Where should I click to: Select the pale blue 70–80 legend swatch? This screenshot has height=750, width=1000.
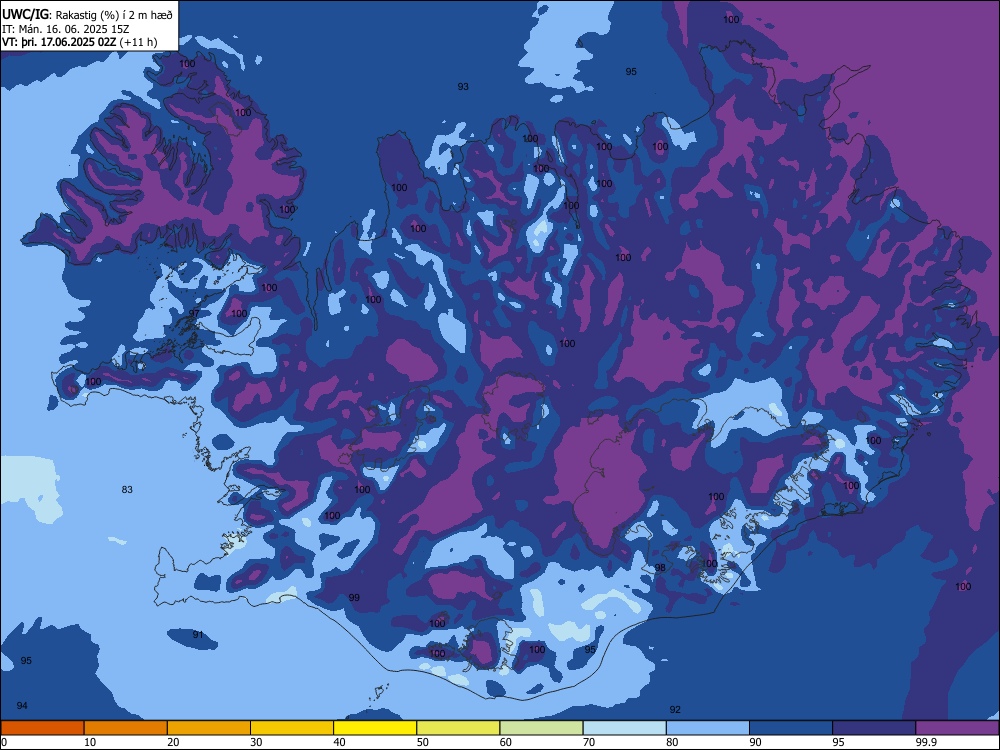pos(625,728)
